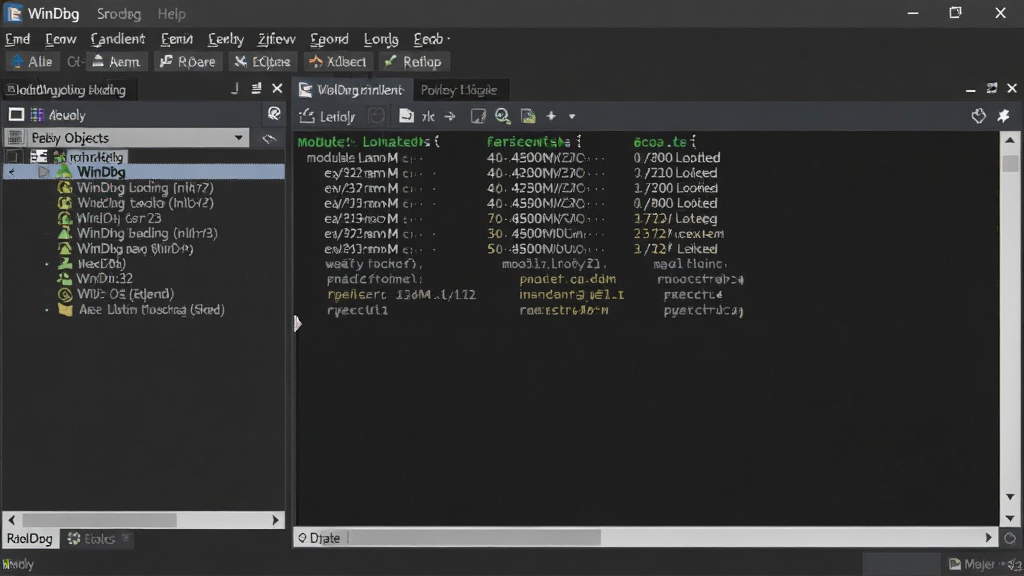The image size is (1024, 576).
Task: Click the EClpee toolbar button
Action: [x=263, y=62]
